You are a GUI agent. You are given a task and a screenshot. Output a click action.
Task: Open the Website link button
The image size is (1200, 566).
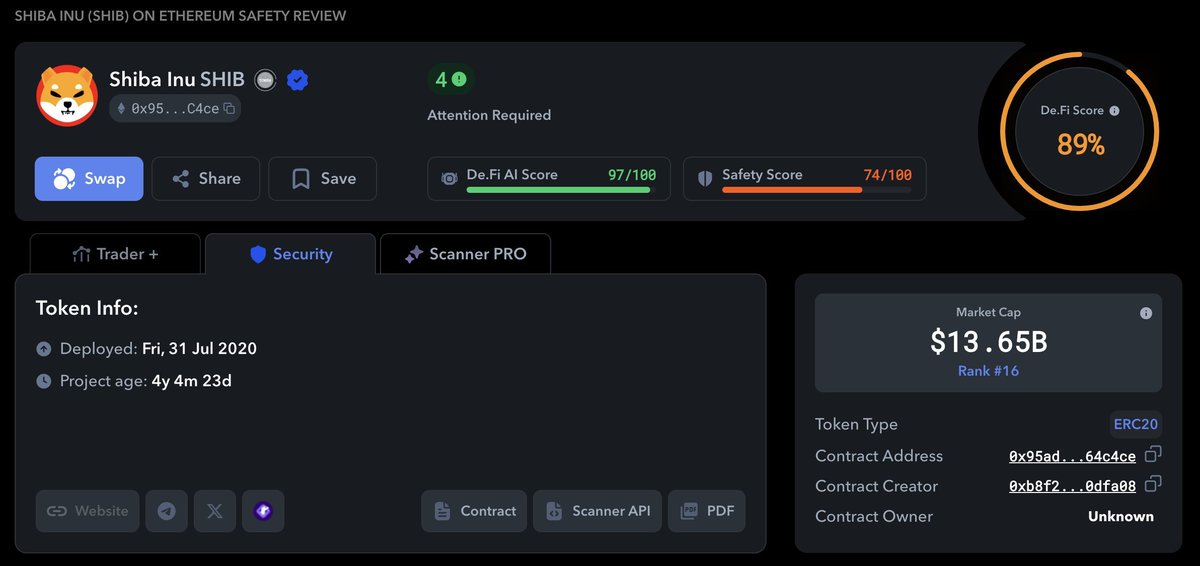point(88,511)
